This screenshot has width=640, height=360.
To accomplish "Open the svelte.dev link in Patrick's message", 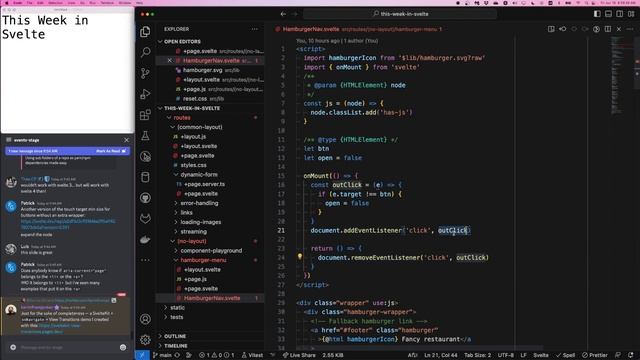I will pos(68,224).
